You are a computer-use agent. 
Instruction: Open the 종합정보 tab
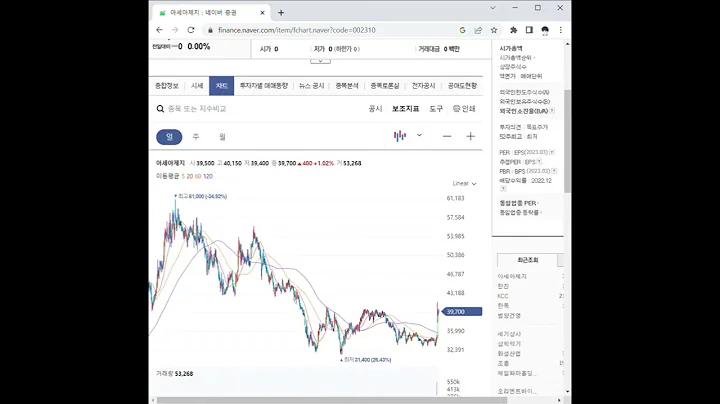[x=166, y=86]
